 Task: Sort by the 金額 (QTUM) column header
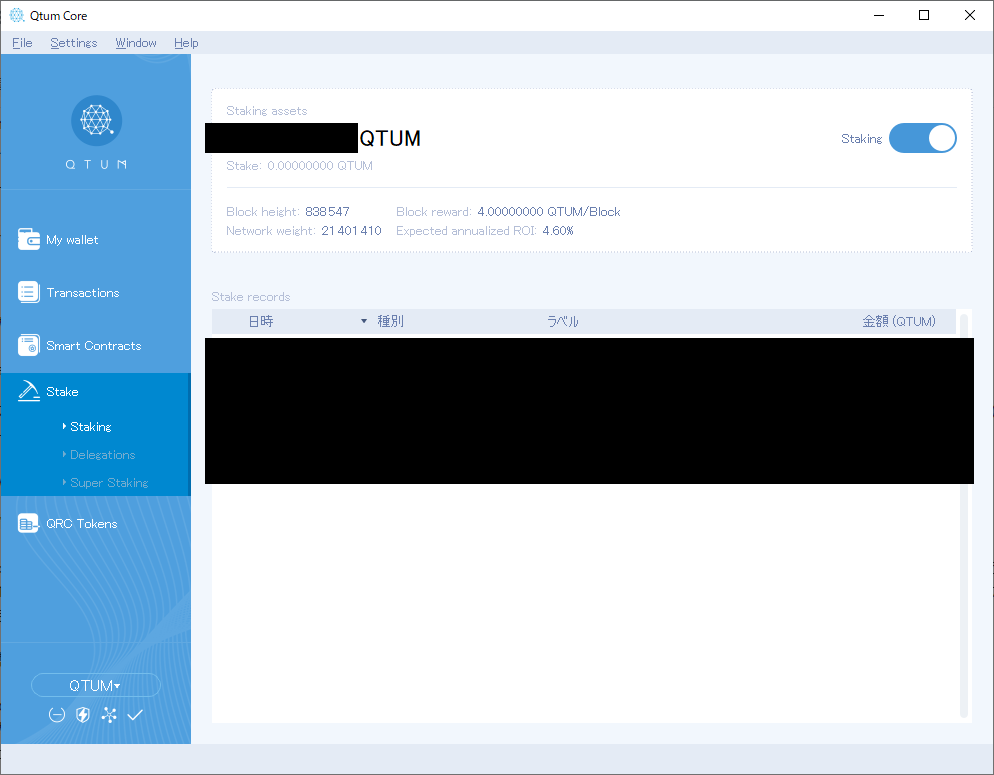pos(899,321)
